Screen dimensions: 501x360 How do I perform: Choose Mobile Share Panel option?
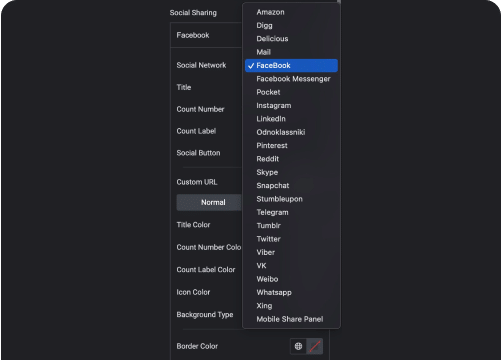pos(291,319)
